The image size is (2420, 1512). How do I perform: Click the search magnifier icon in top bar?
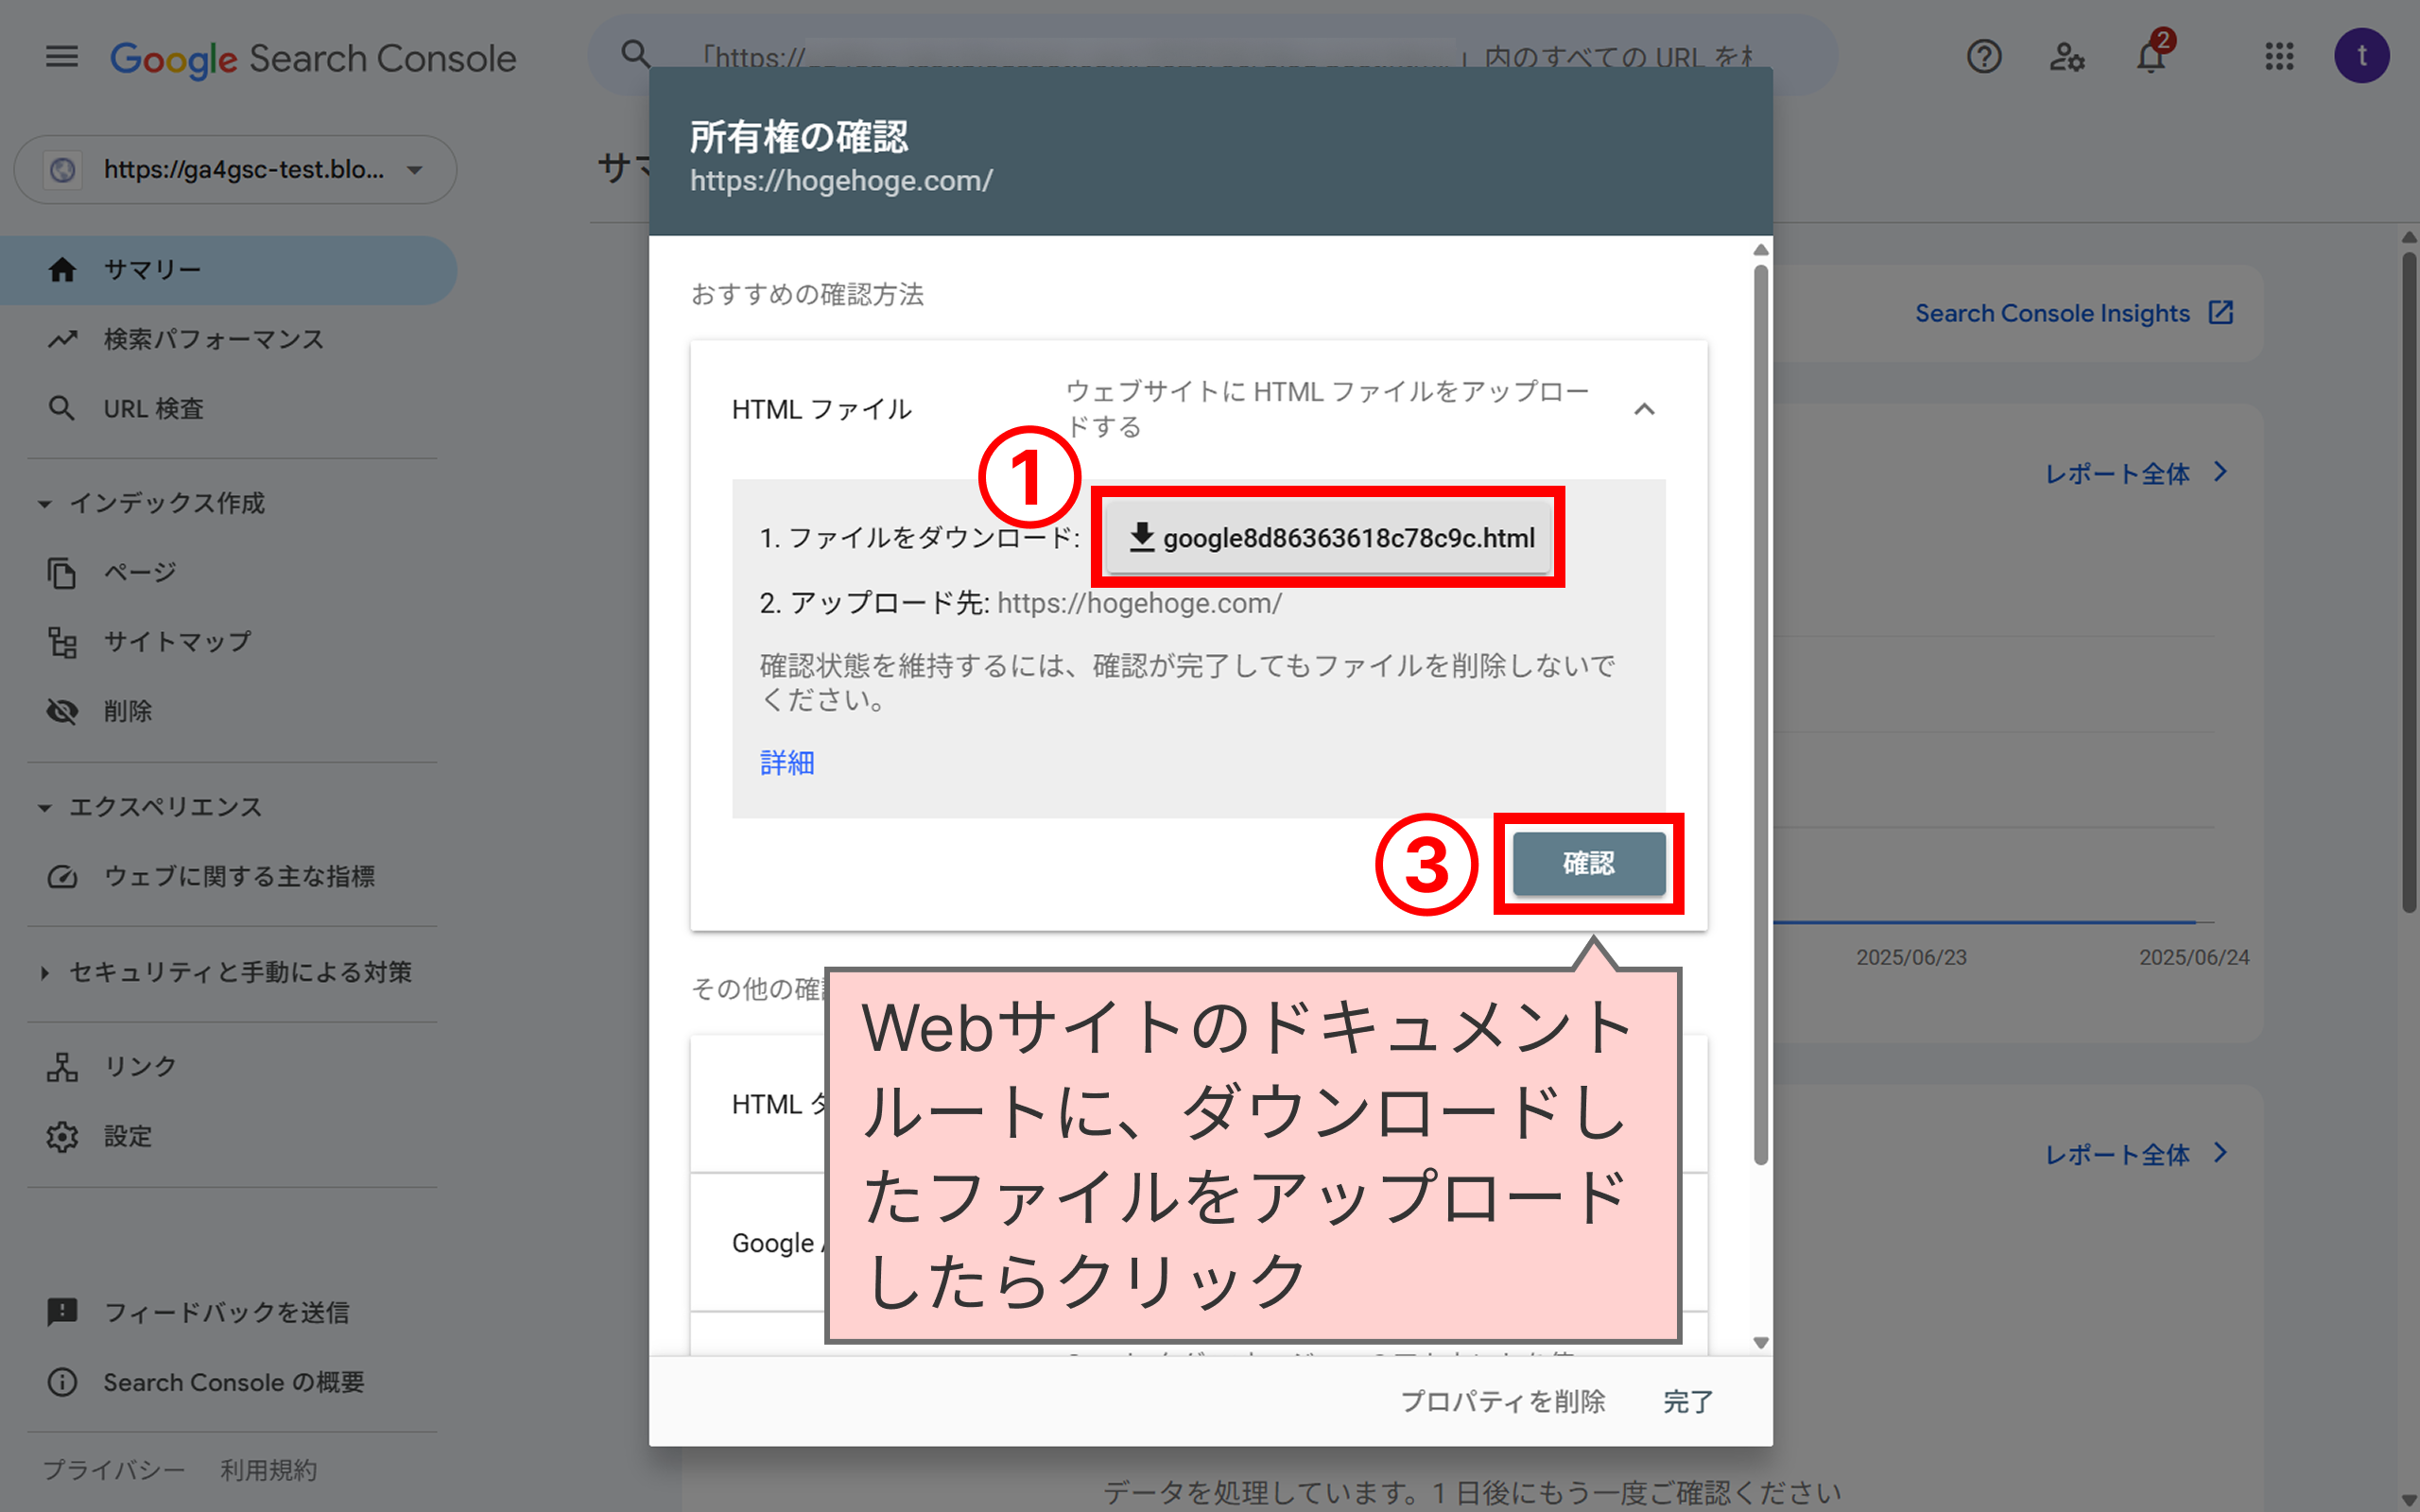pos(636,54)
